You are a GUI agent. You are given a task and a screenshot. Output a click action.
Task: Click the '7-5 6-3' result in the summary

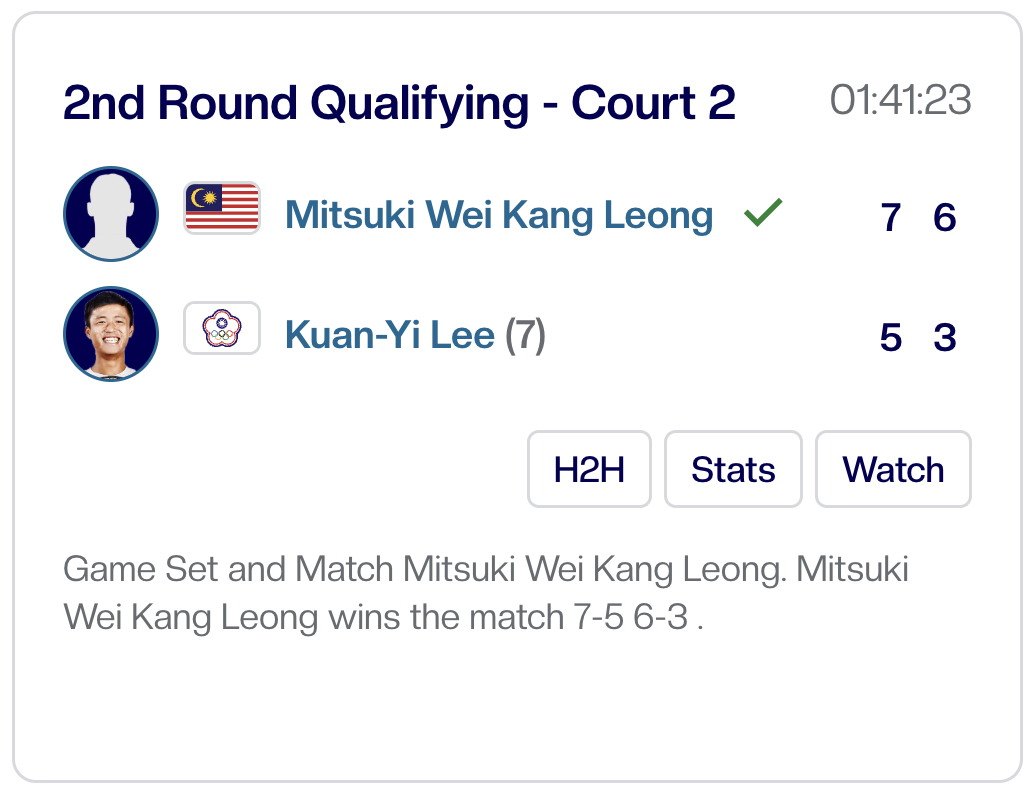click(x=630, y=618)
